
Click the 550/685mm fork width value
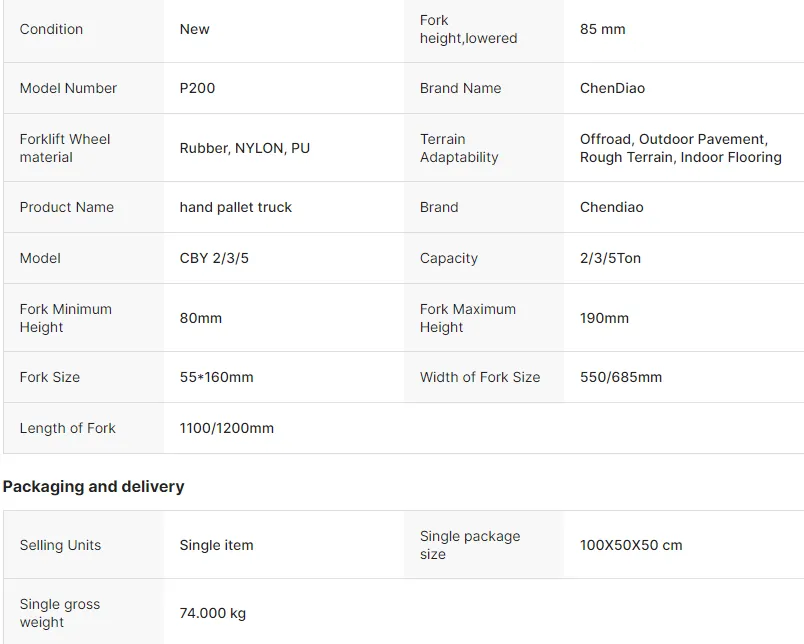pos(621,377)
